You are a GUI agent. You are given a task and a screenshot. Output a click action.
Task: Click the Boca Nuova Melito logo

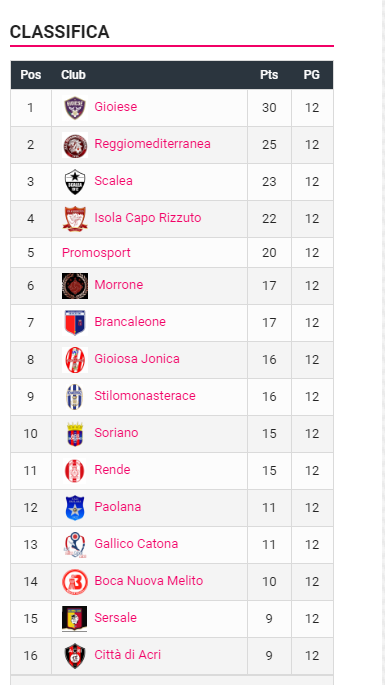(x=75, y=582)
